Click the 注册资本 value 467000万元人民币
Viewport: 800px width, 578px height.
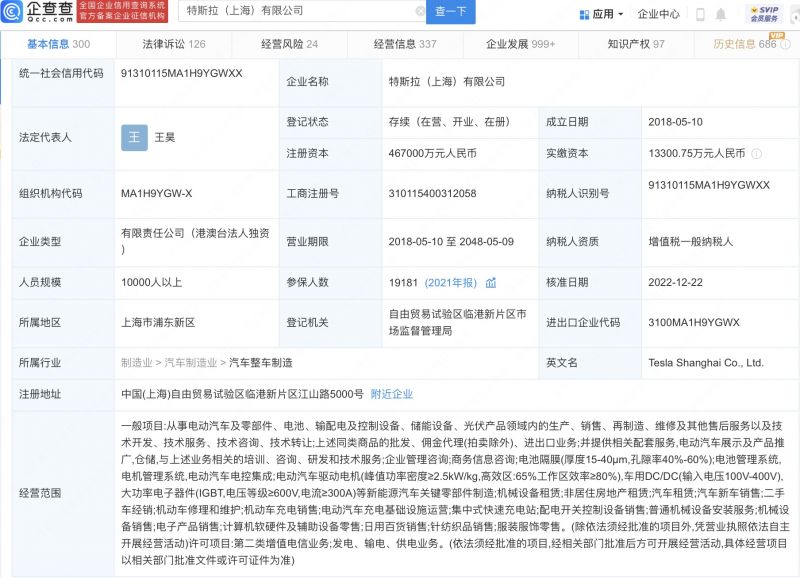433,154
